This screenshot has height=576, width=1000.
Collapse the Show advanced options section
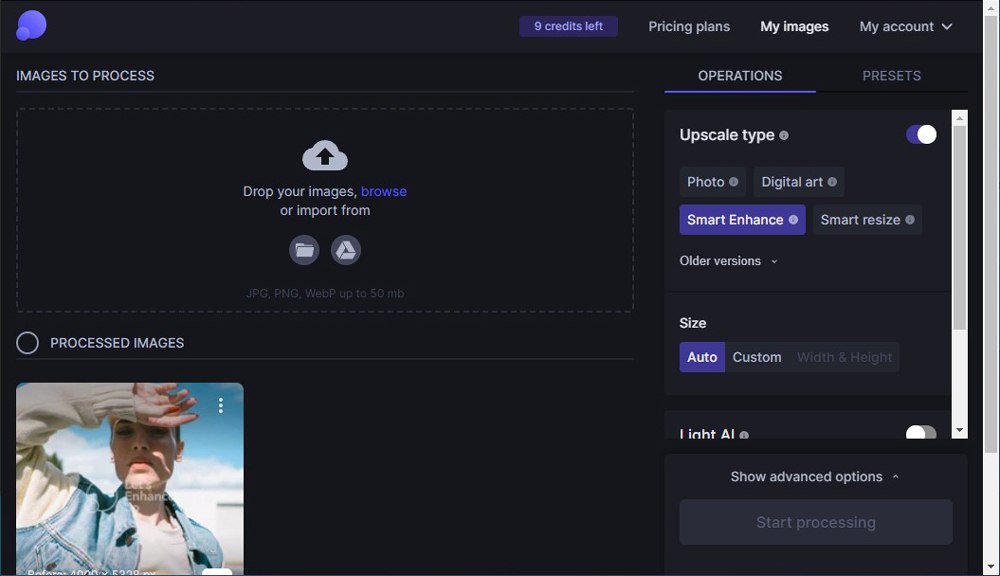(x=815, y=477)
